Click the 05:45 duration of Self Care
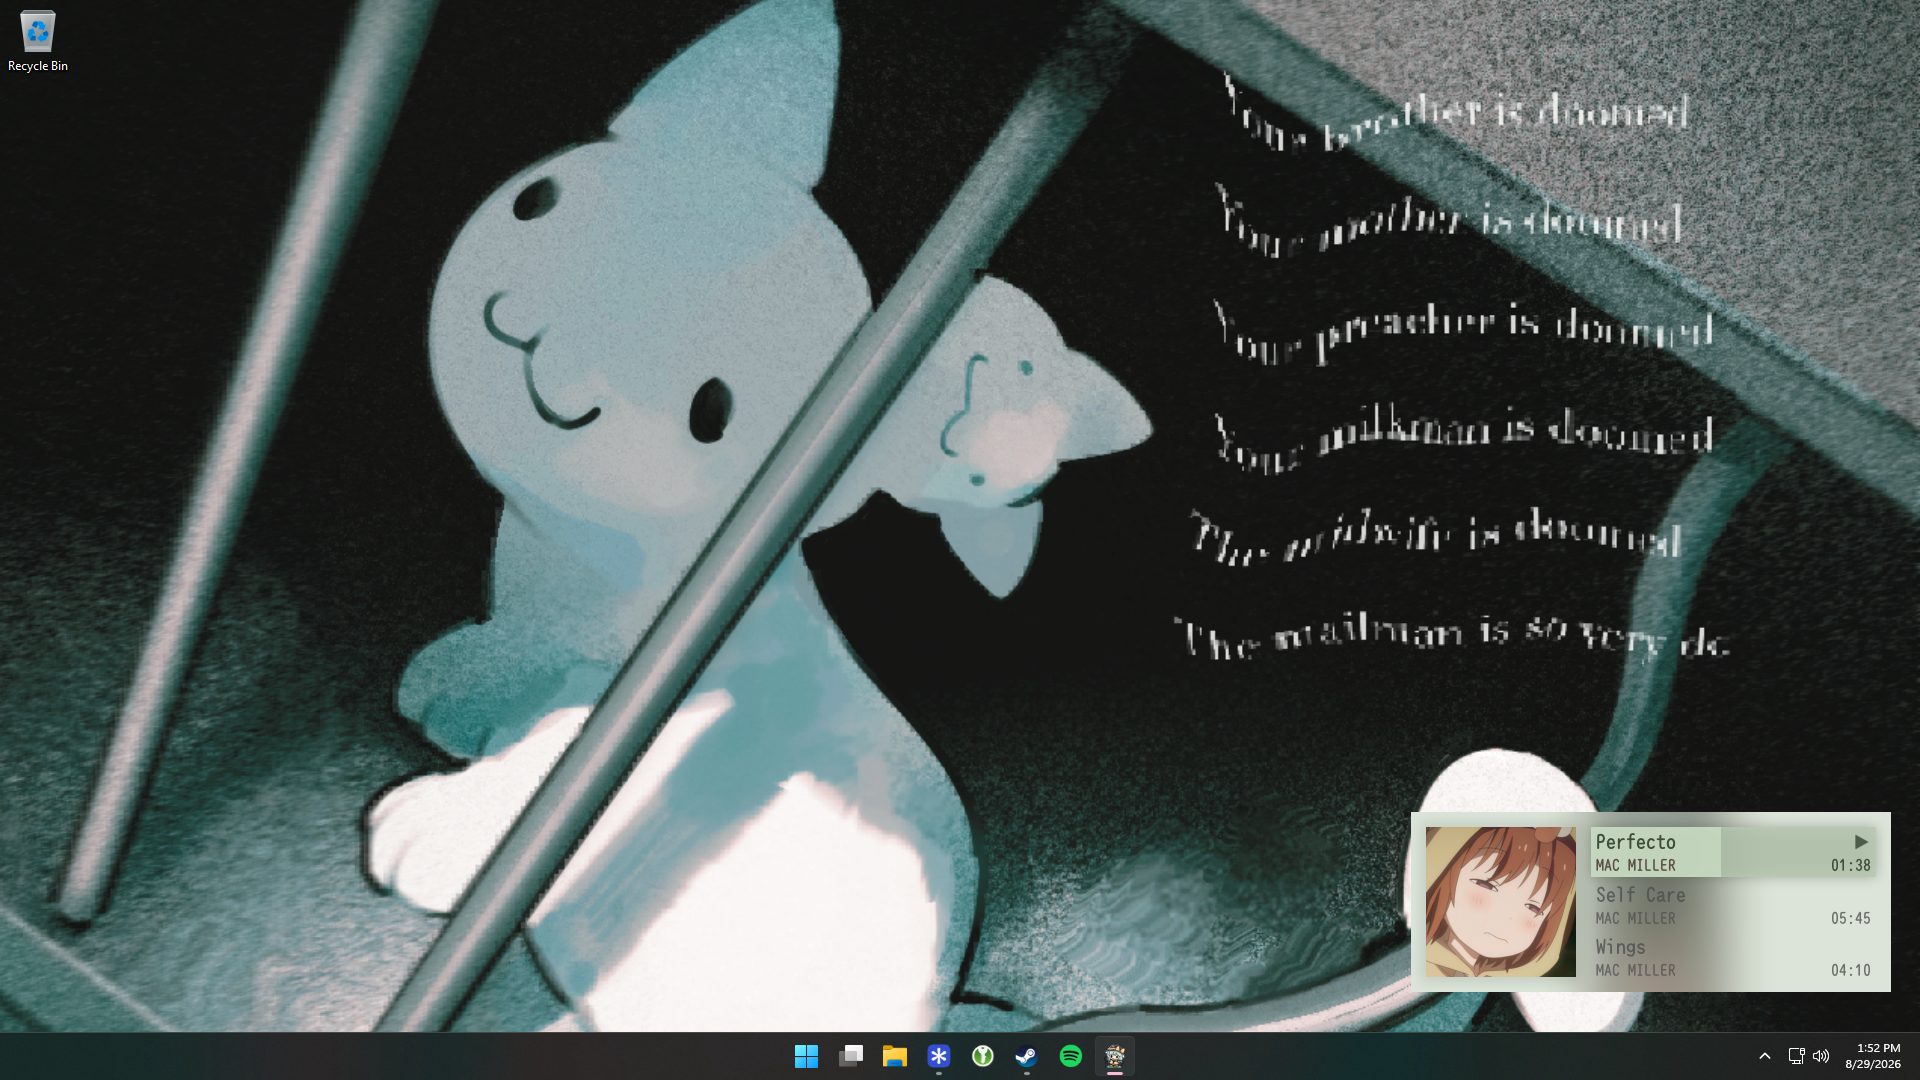The width and height of the screenshot is (1920, 1080). (1850, 918)
